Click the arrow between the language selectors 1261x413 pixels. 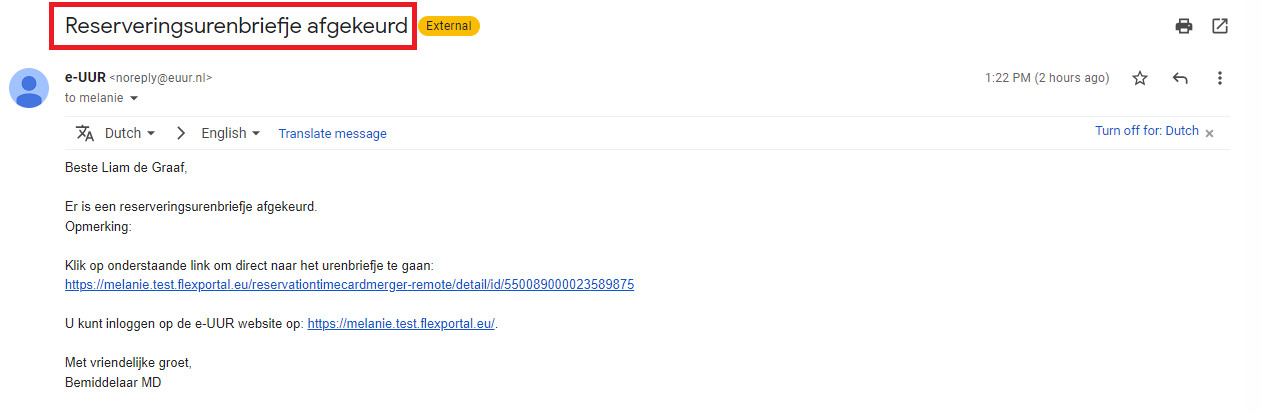[181, 133]
